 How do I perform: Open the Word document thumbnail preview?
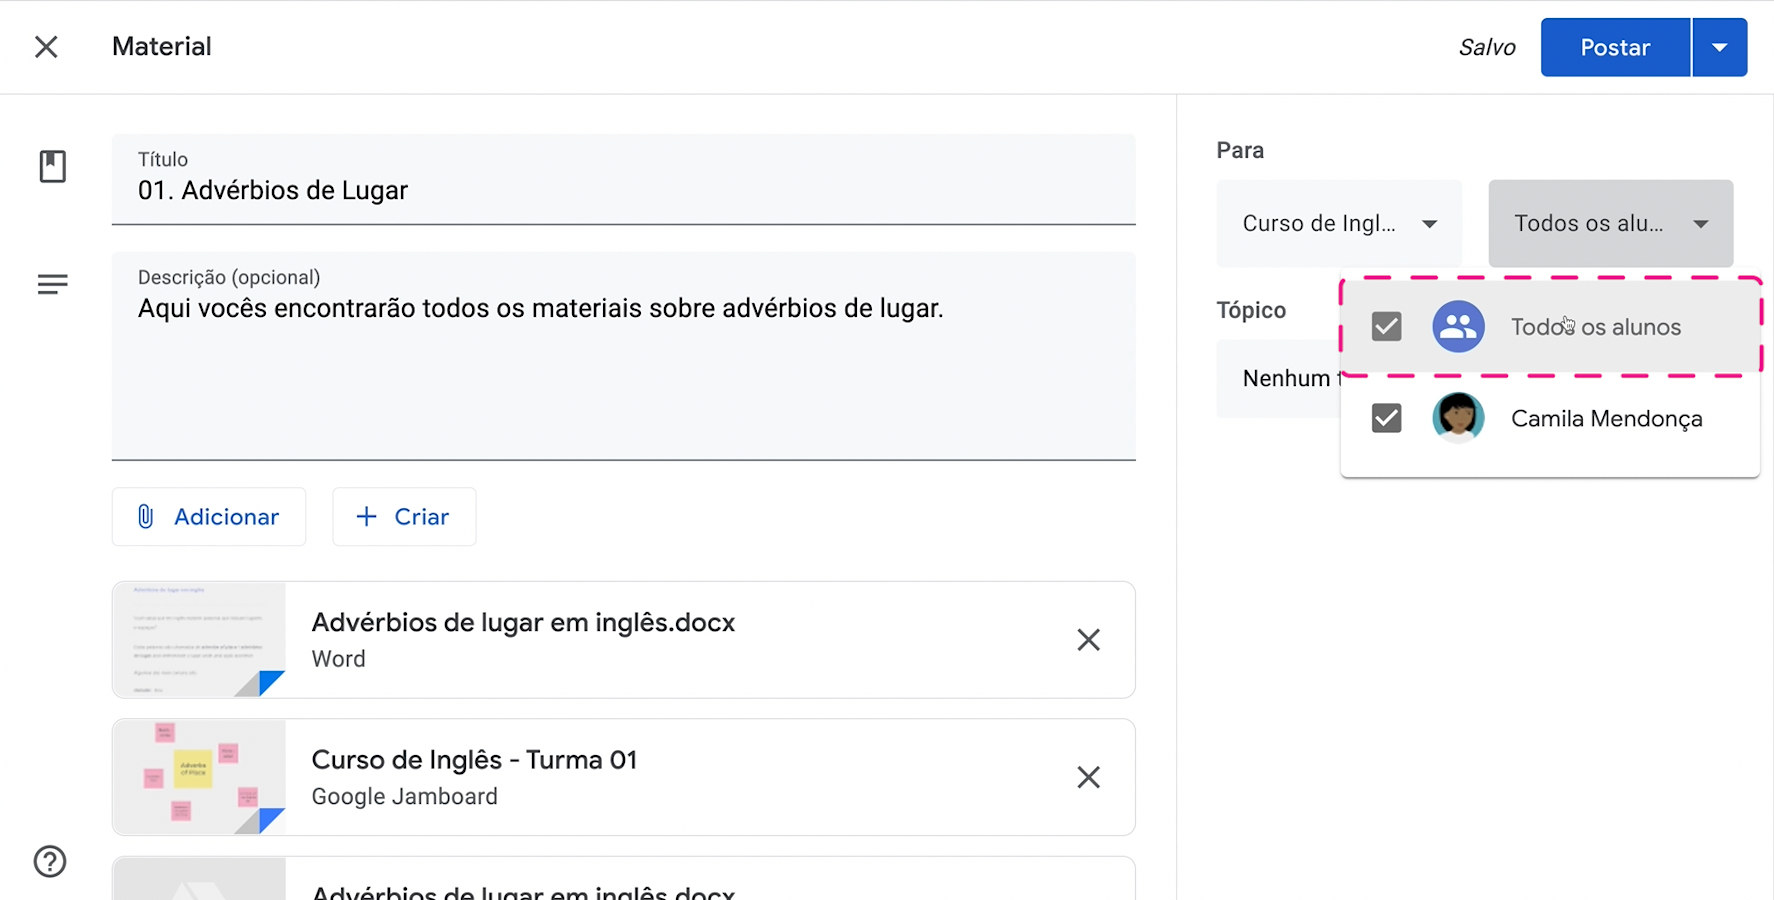(x=199, y=640)
